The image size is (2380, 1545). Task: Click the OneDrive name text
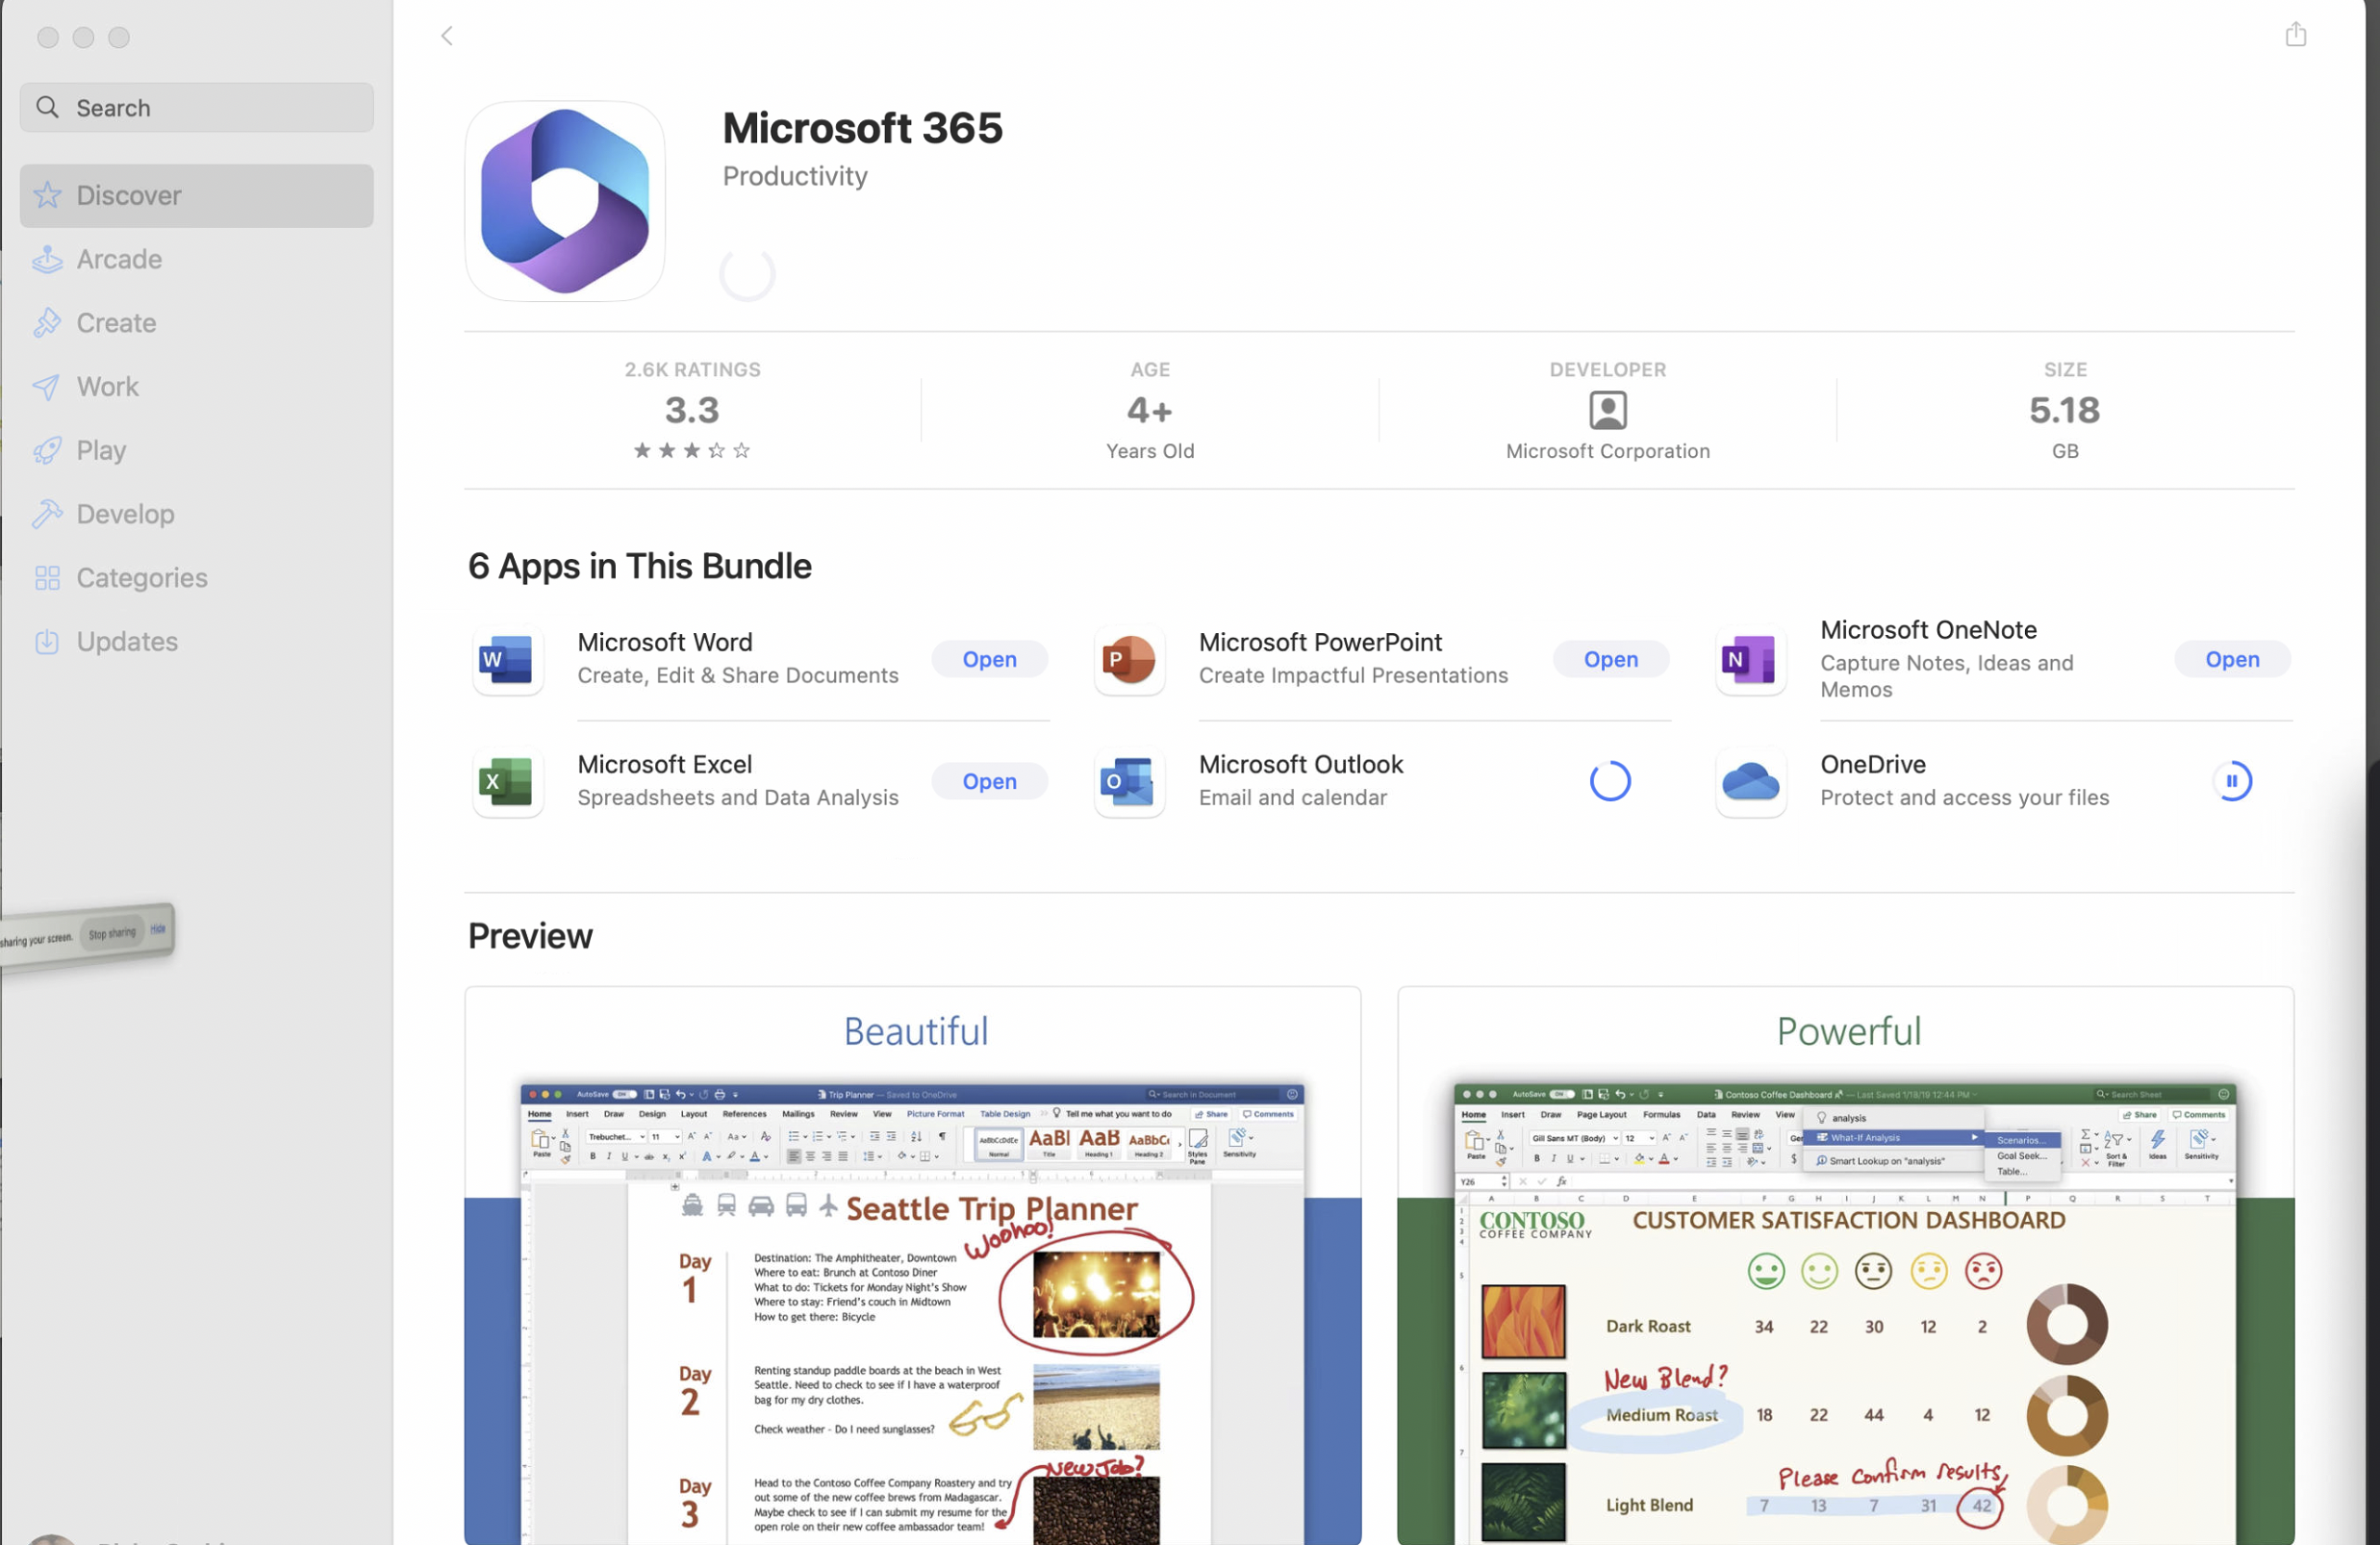tap(1872, 764)
